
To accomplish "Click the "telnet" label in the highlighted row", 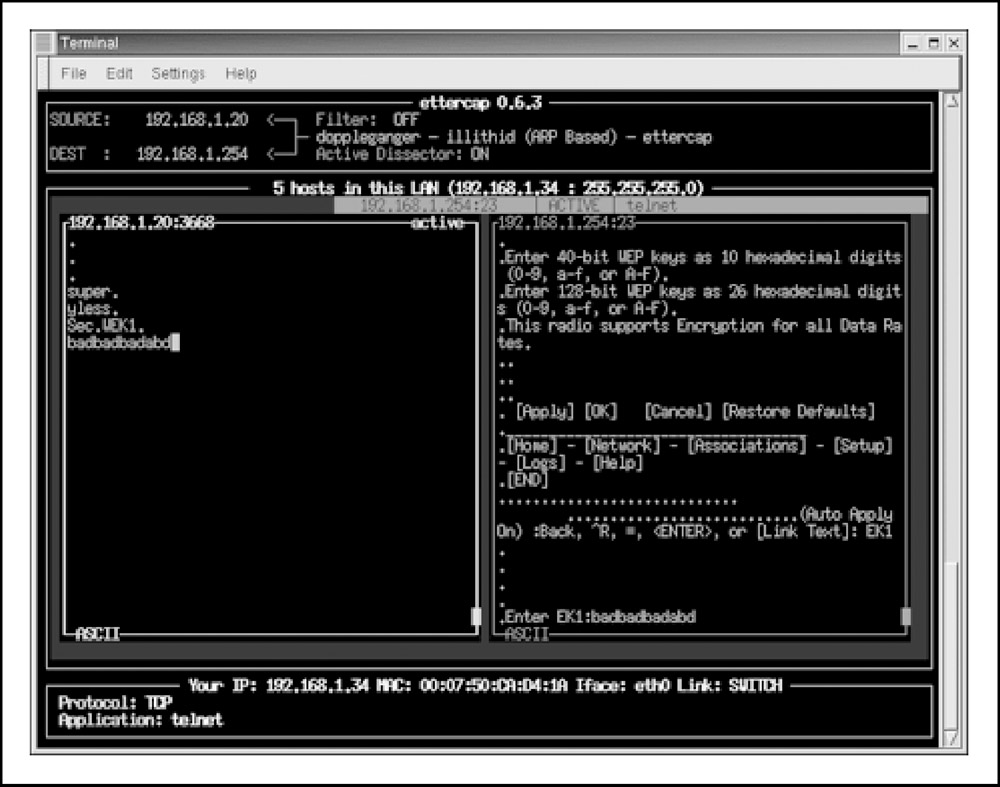I will point(651,205).
